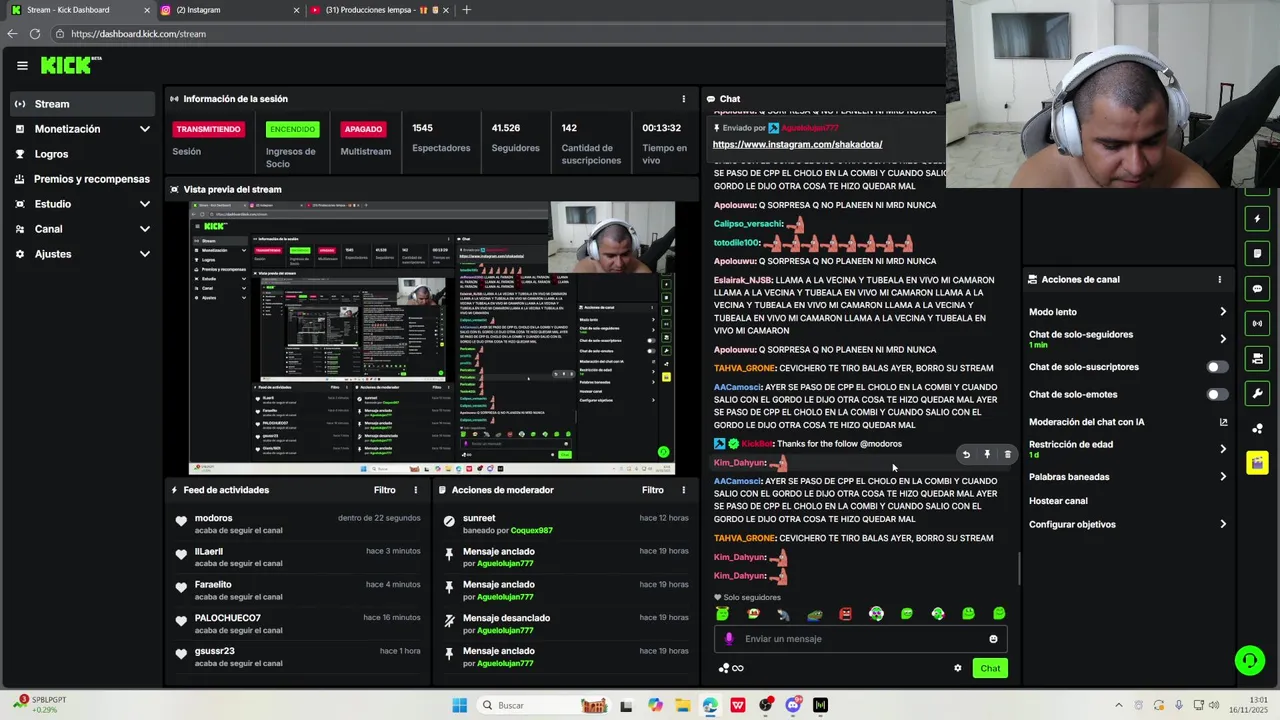This screenshot has width=1280, height=720.
Task: Click the stream preview thumbnail
Action: tap(432, 338)
